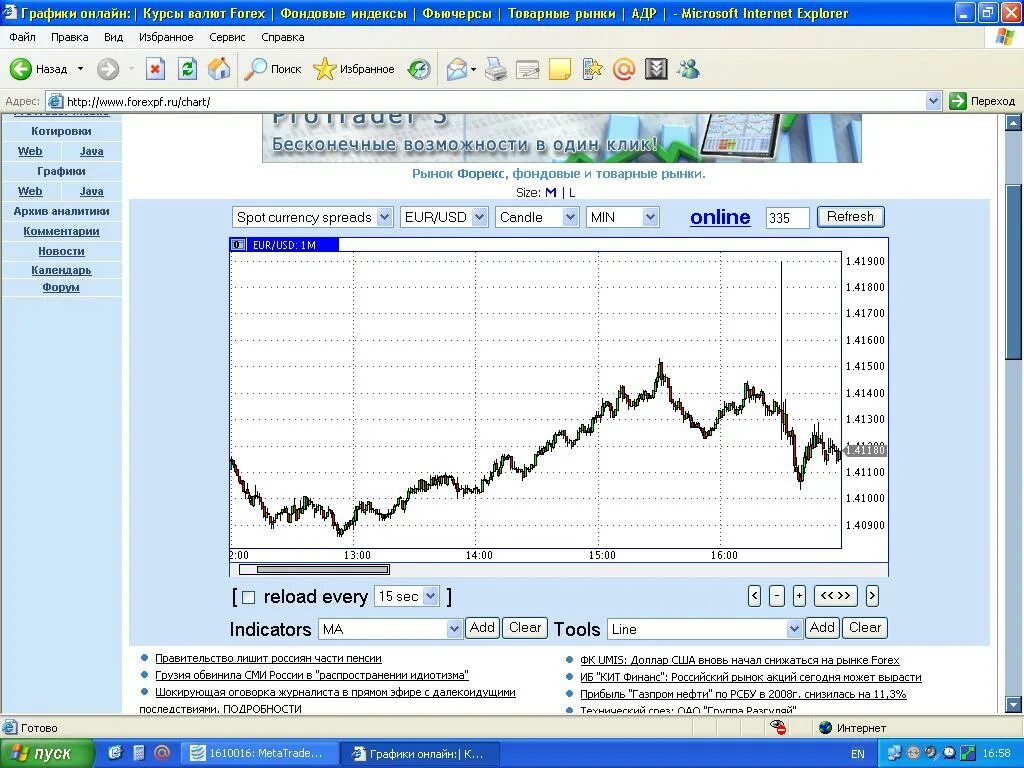Open the Вид menu
1024x768 pixels.
pos(114,37)
